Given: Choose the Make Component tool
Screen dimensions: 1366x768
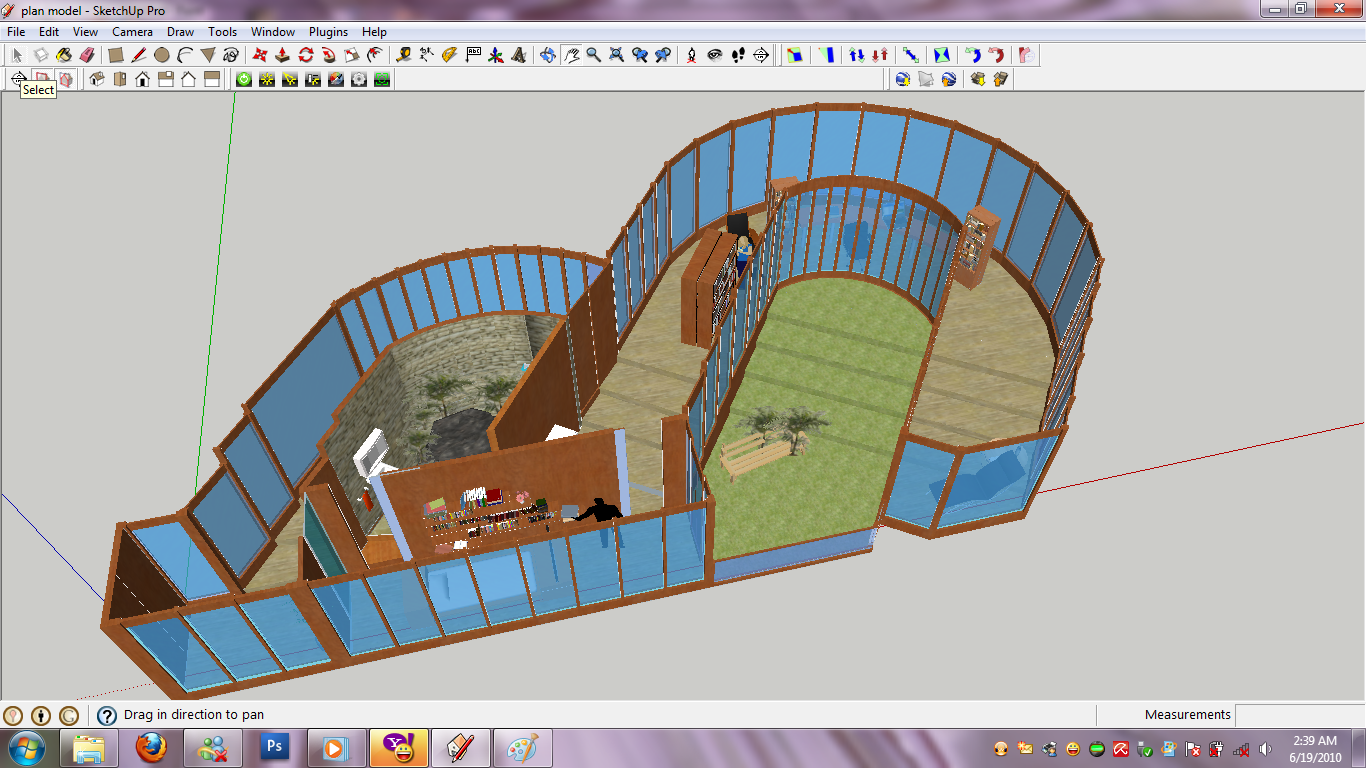Looking at the screenshot, I should [41, 55].
